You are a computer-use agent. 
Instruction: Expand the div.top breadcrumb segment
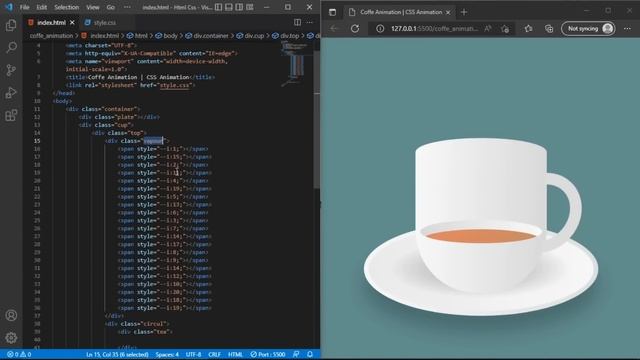coord(286,36)
